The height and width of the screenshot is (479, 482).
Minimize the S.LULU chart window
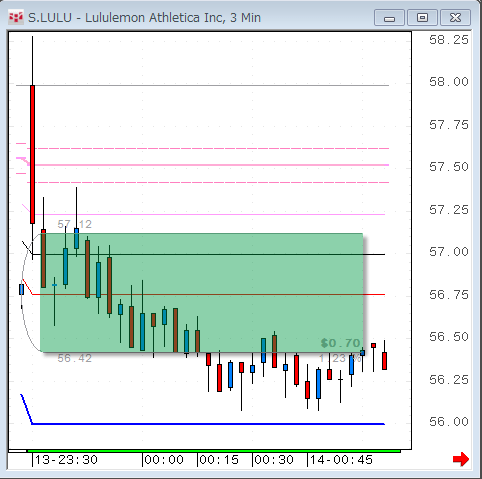[389, 18]
